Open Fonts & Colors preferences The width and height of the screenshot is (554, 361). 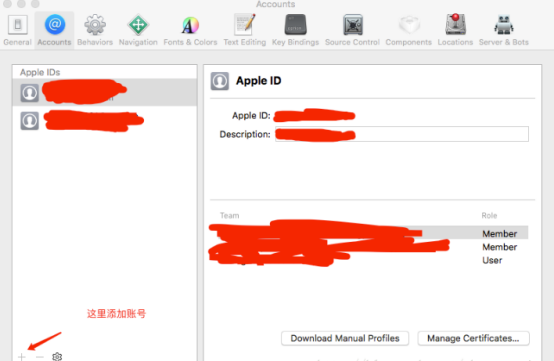190,30
